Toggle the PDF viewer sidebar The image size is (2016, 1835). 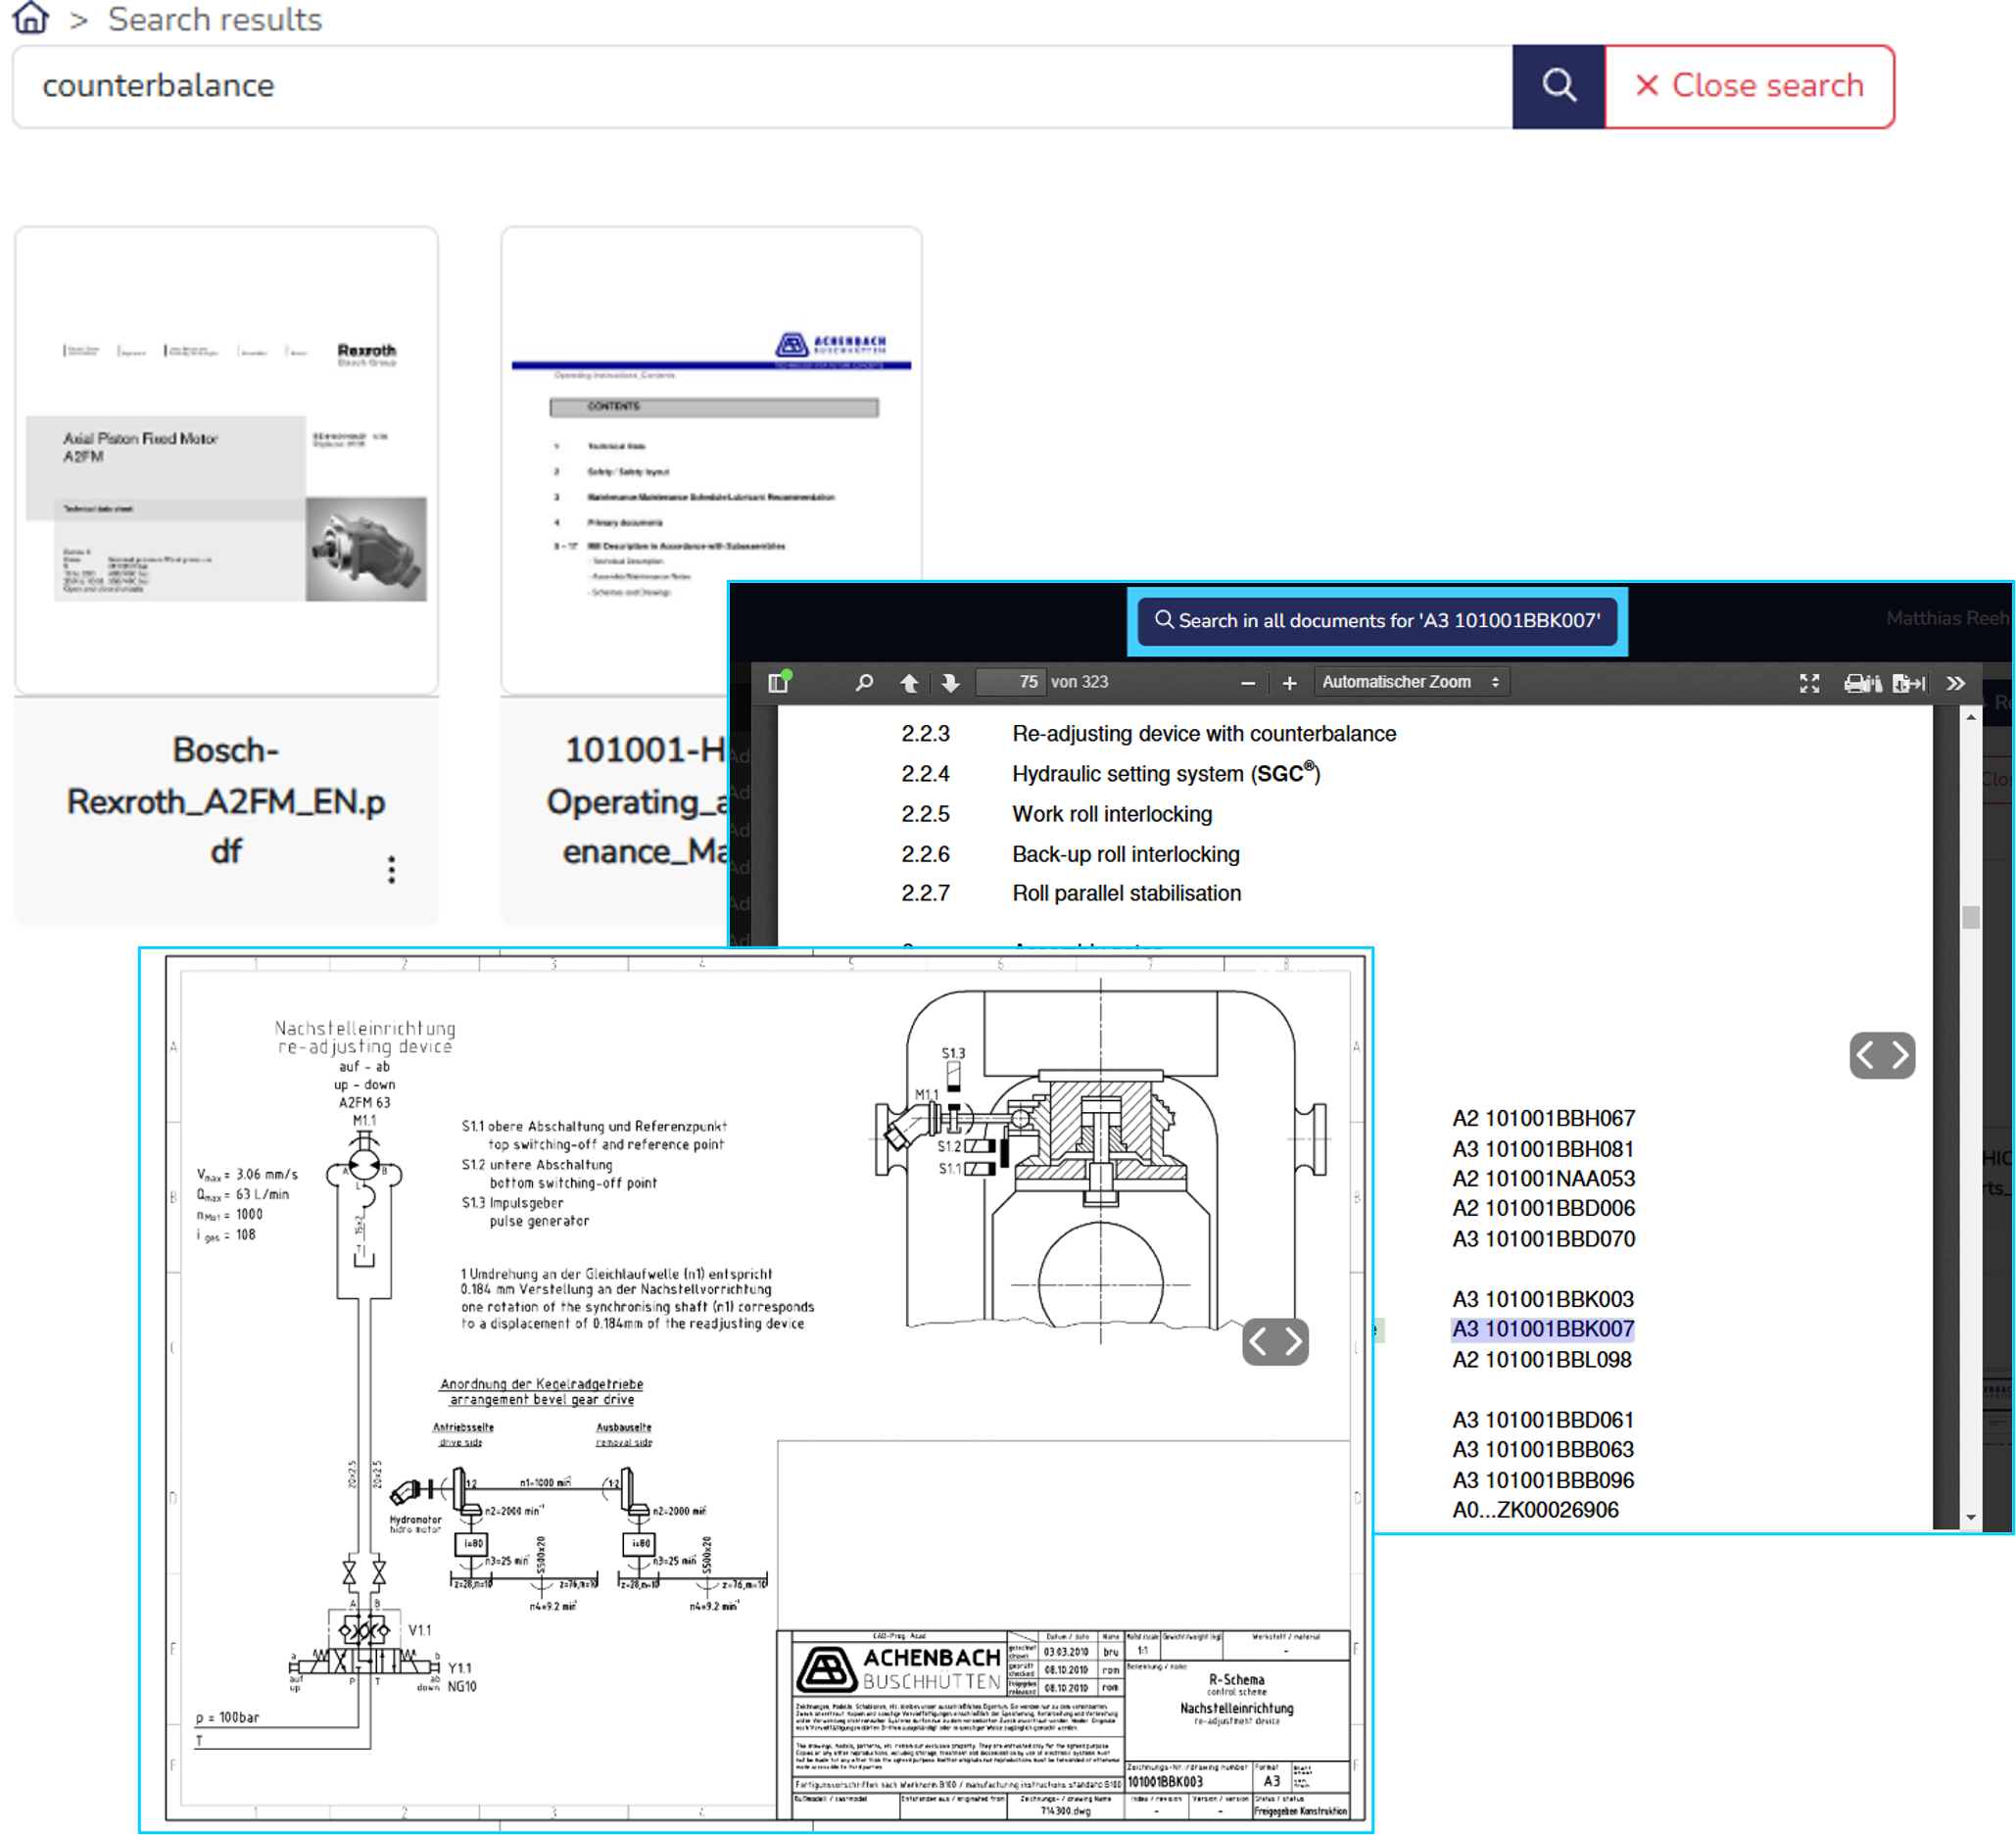pyautogui.click(x=779, y=682)
